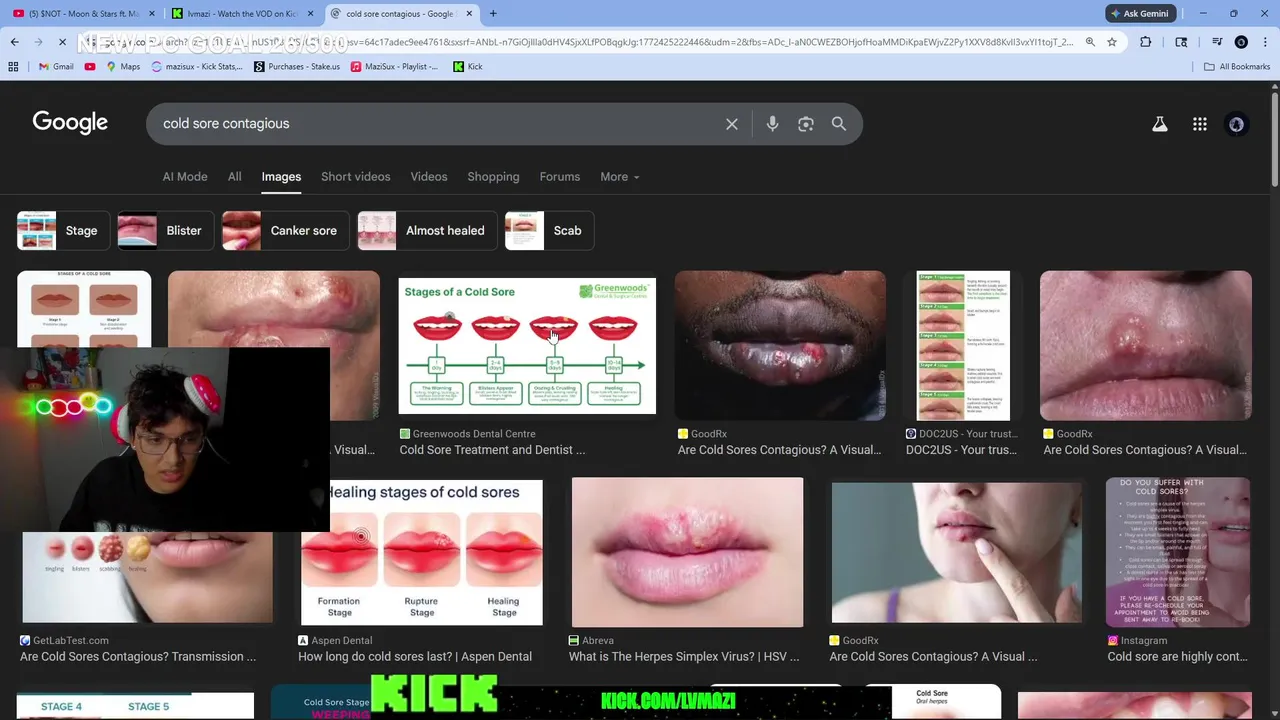The width and height of the screenshot is (1280, 720).
Task: Select the Images tab
Action: (x=281, y=176)
